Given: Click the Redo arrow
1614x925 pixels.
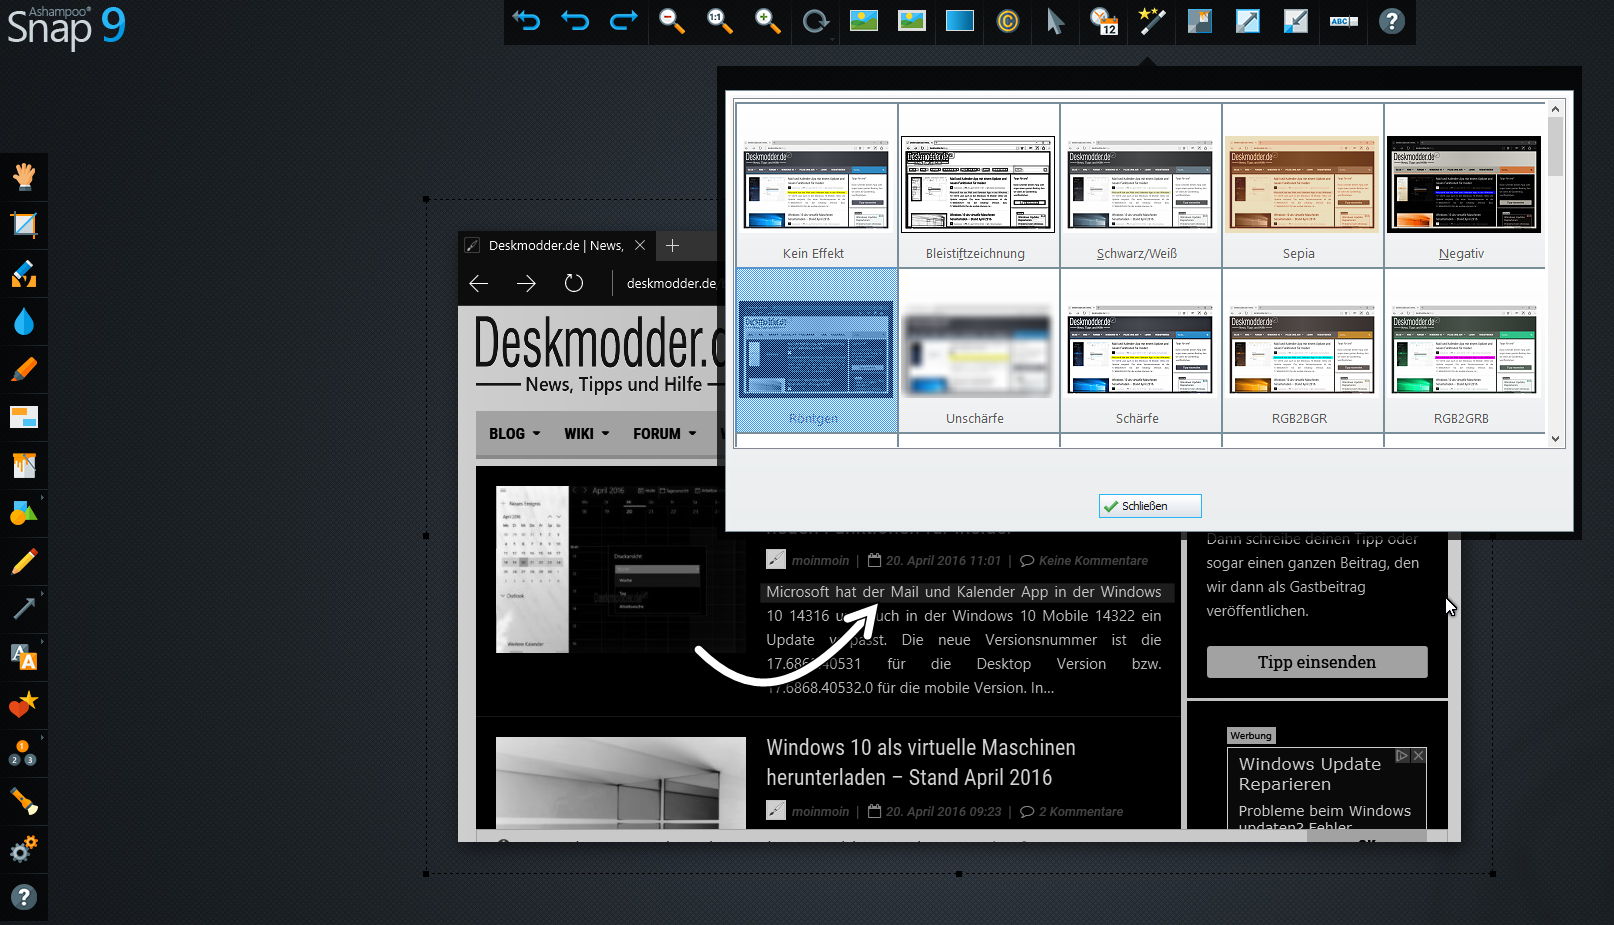Looking at the screenshot, I should [623, 21].
